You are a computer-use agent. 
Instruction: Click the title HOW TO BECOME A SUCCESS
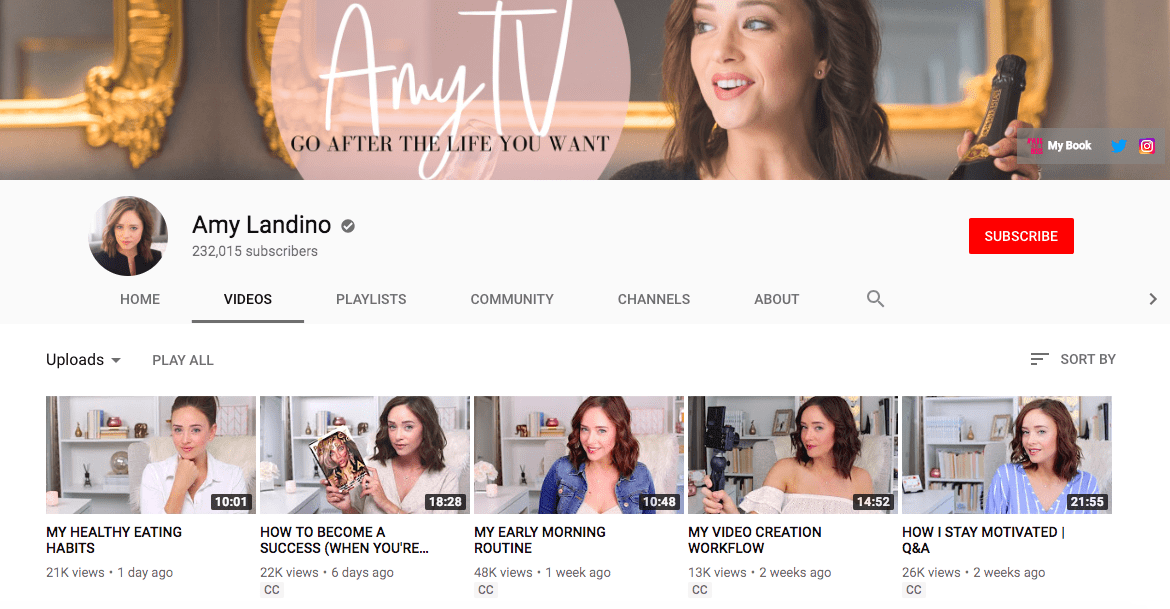[344, 540]
